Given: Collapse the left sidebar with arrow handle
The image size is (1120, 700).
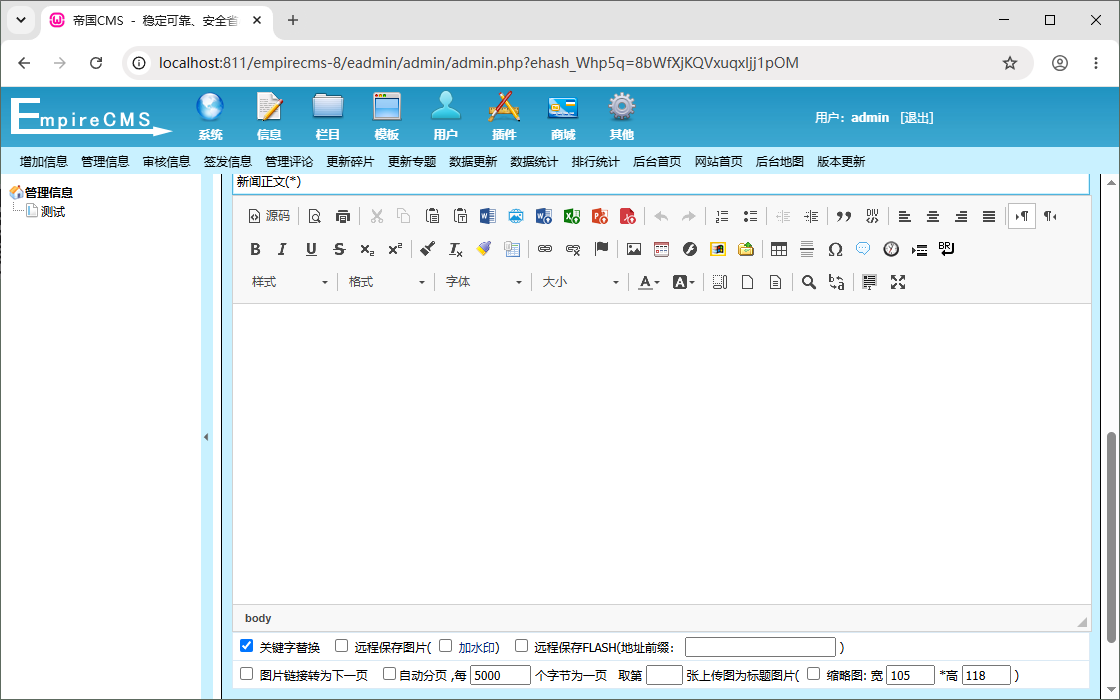Looking at the screenshot, I should click(x=206, y=436).
